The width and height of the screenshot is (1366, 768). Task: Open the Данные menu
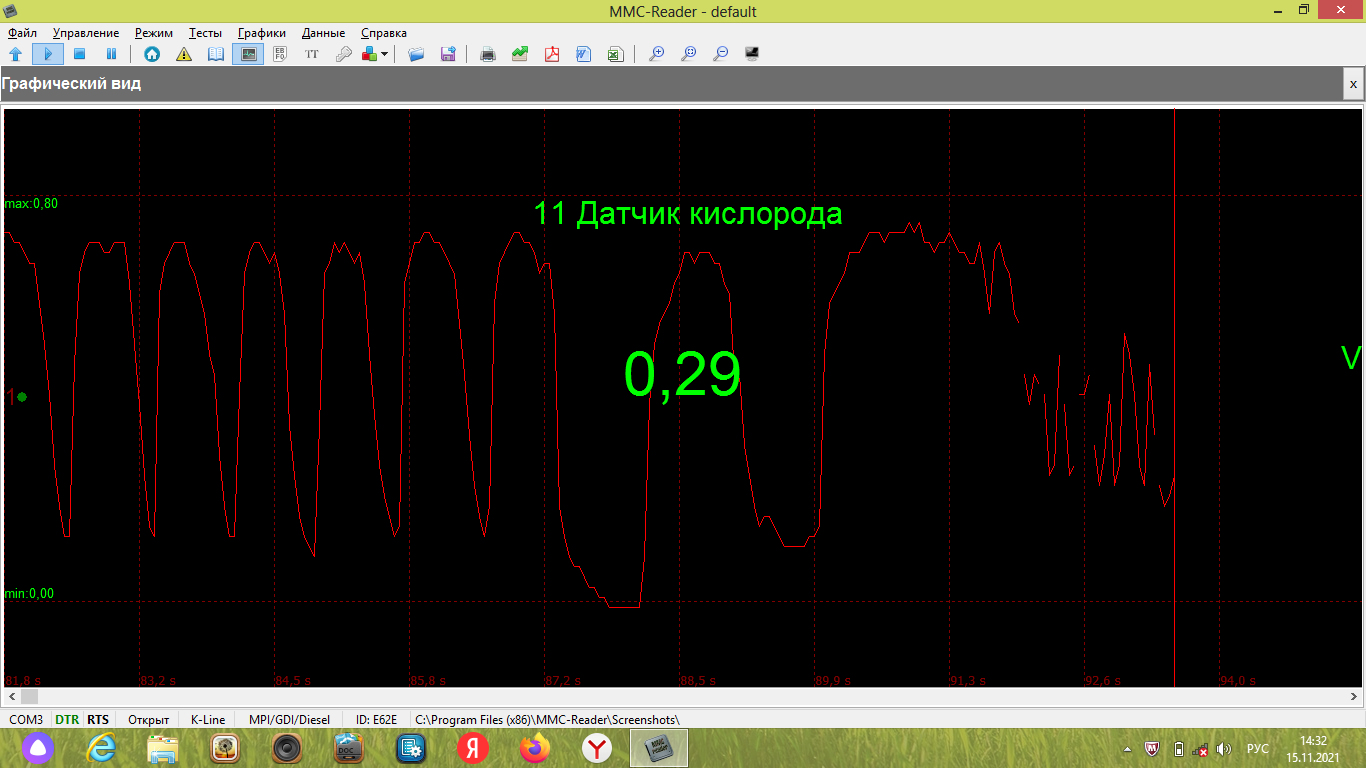pos(323,33)
